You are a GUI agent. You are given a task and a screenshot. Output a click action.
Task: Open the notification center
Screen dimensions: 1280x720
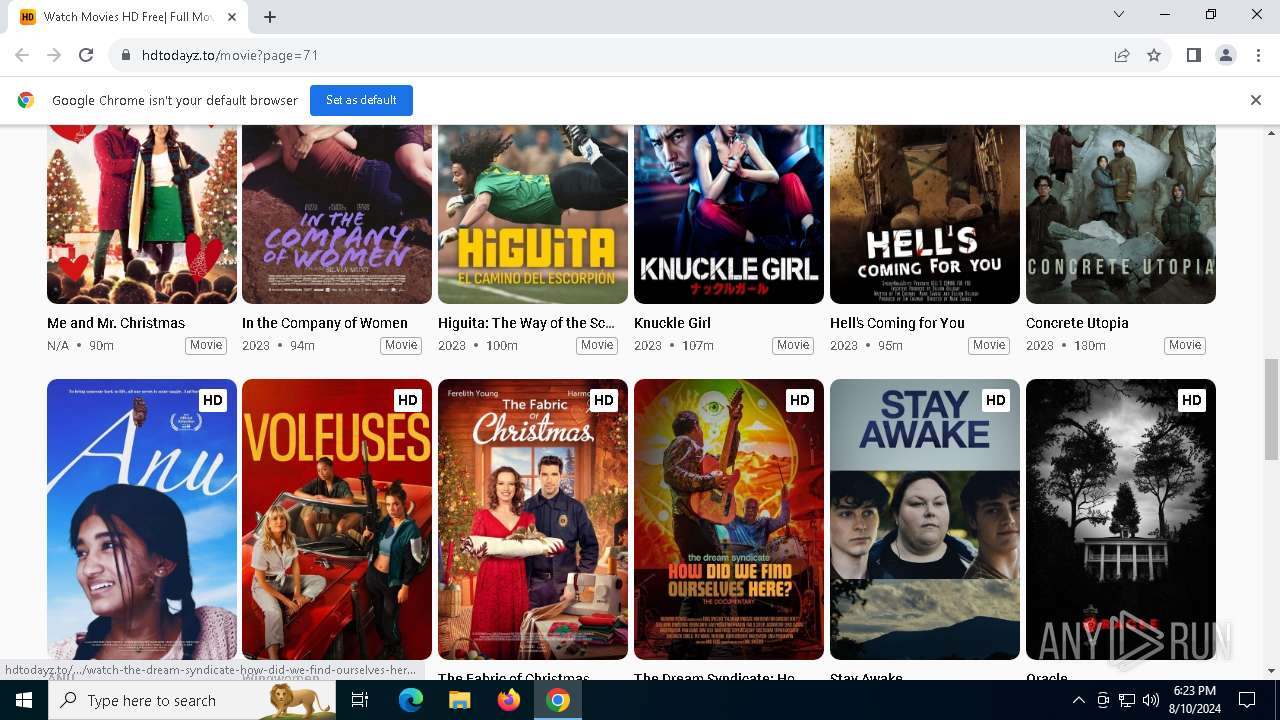coord(1247,700)
